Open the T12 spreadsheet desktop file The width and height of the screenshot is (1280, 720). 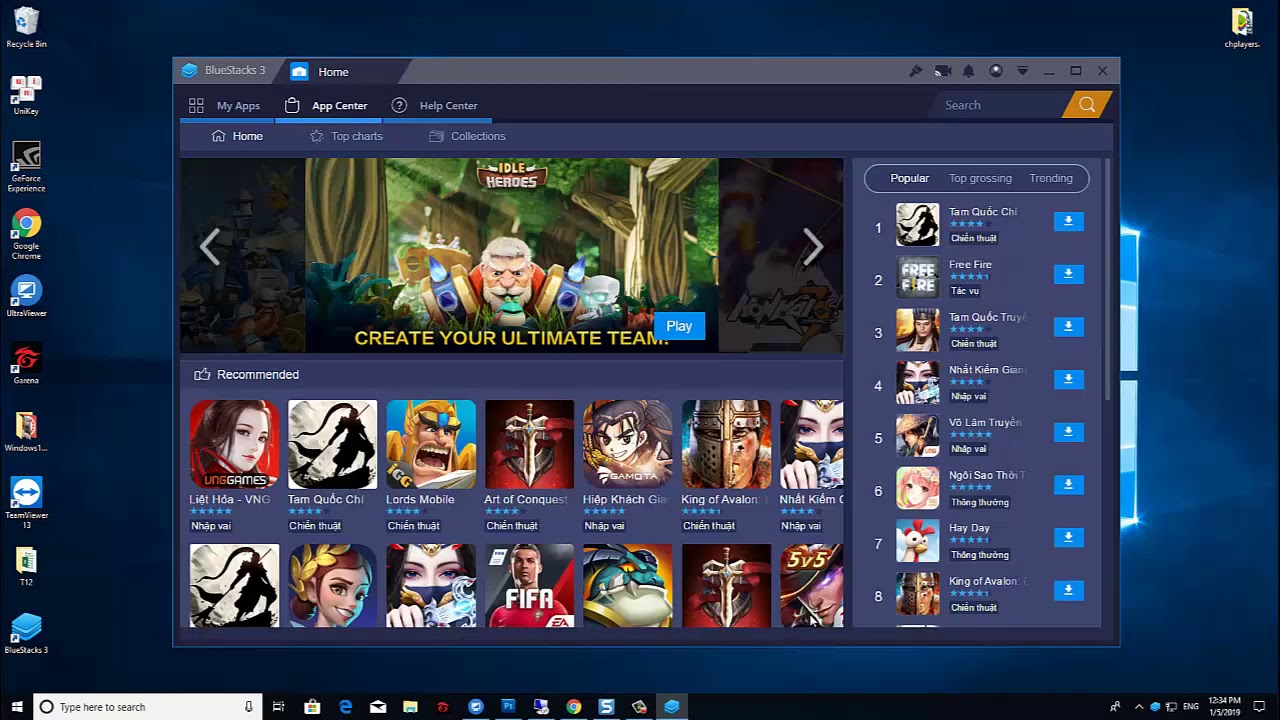coord(26,566)
